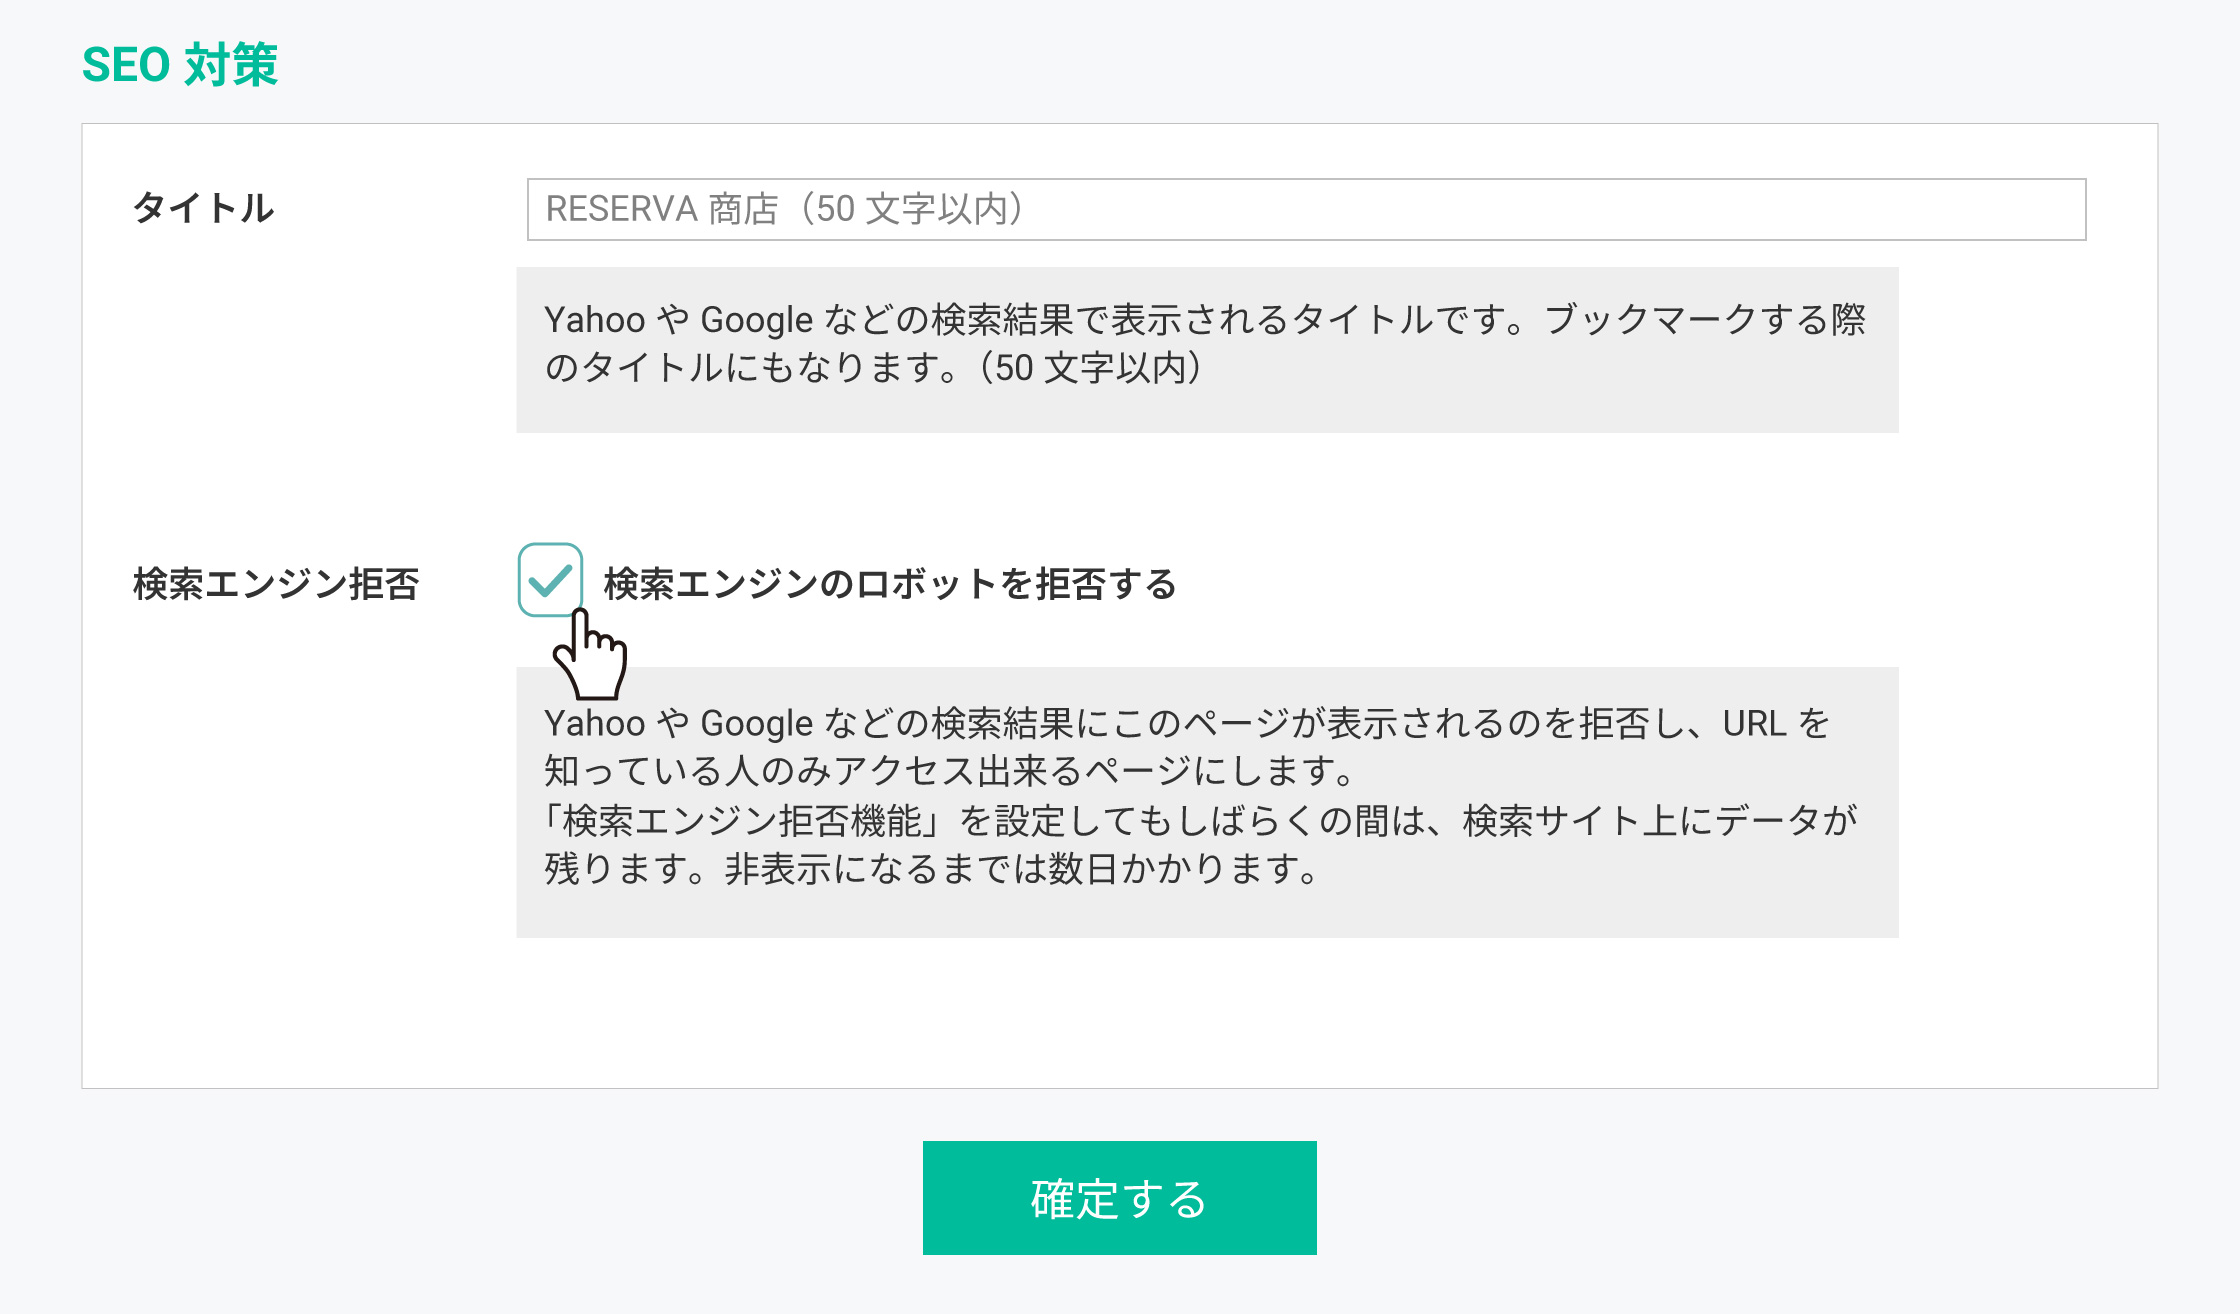Click the 検索エンジンのロボットを拒否する checkbox label text
Image resolution: width=2240 pixels, height=1314 pixels.
click(x=890, y=584)
